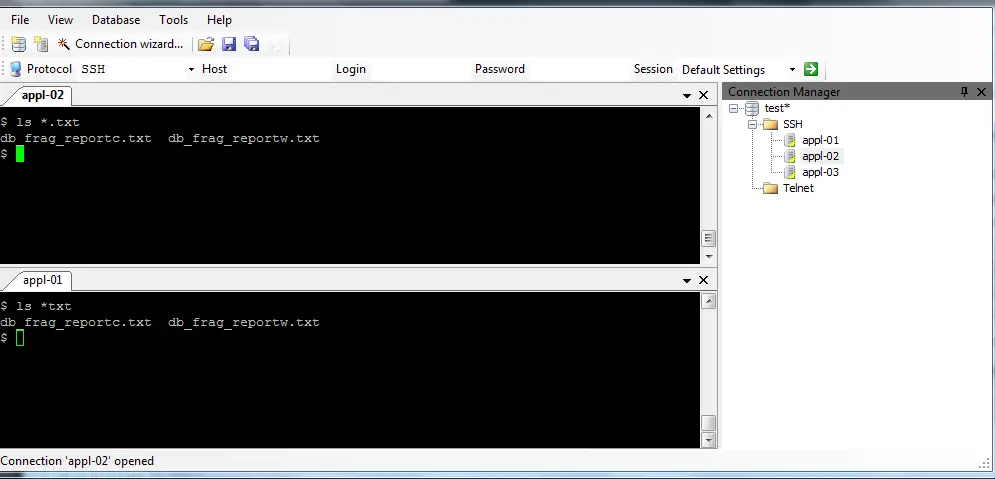This screenshot has height=479, width=995.
Task: Select appl-02 connection in tree
Action: pos(820,156)
